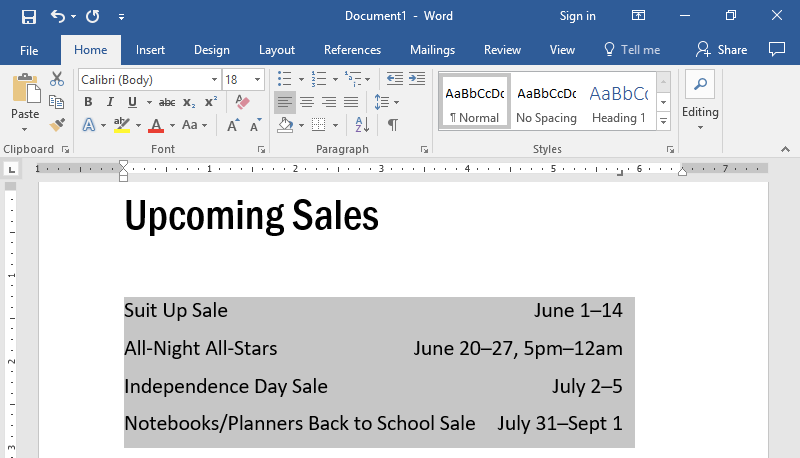Screen dimensions: 800x458
Task: Toggle show paragraph marks (pilcrow)
Action: coord(393,124)
